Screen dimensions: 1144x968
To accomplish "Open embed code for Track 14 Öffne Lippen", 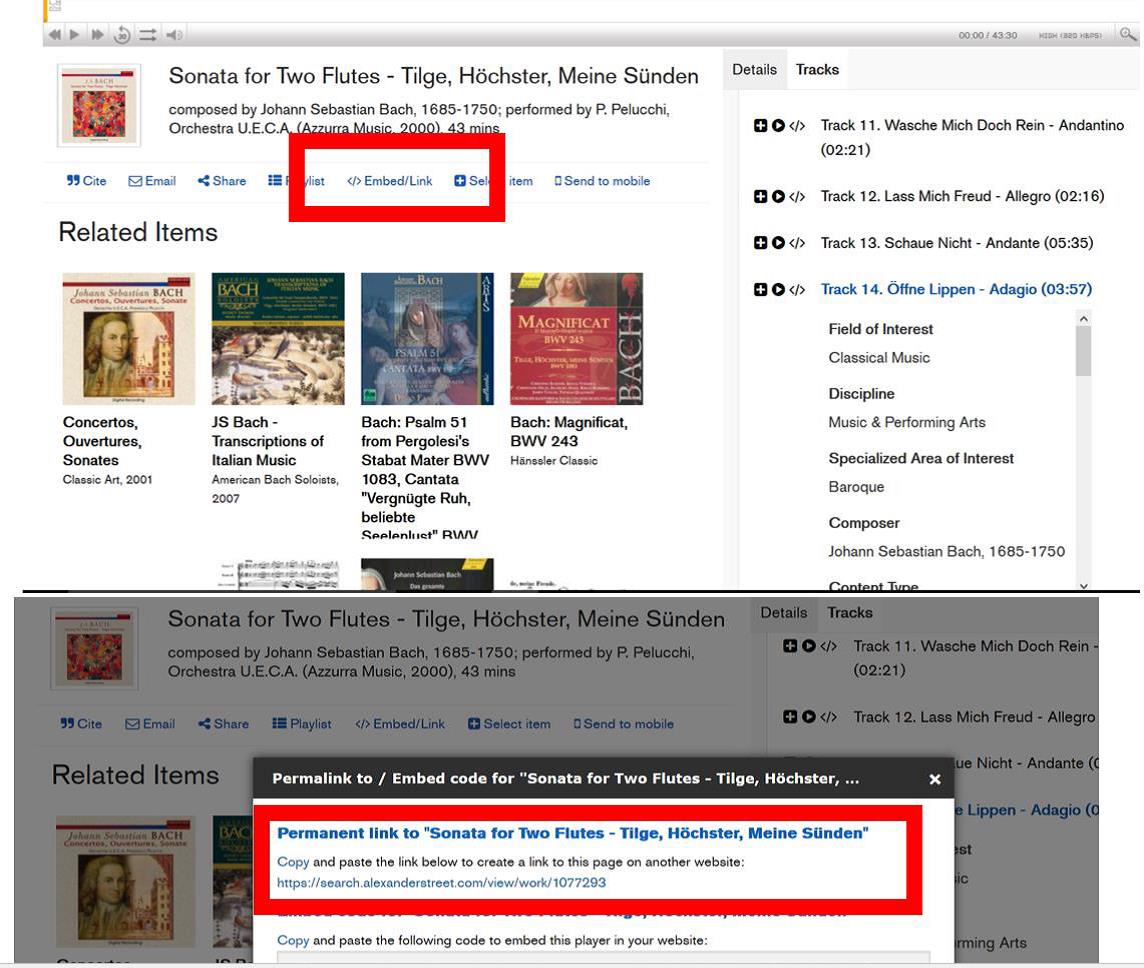I will [797, 290].
